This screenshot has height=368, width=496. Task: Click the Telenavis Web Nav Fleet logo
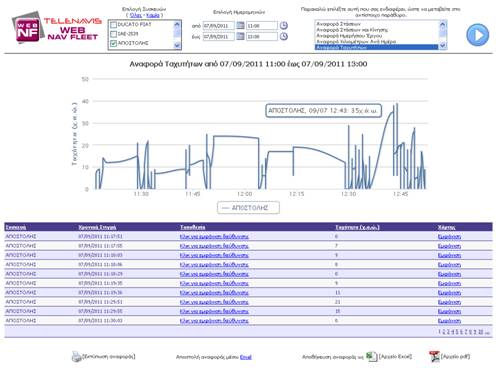pos(57,30)
